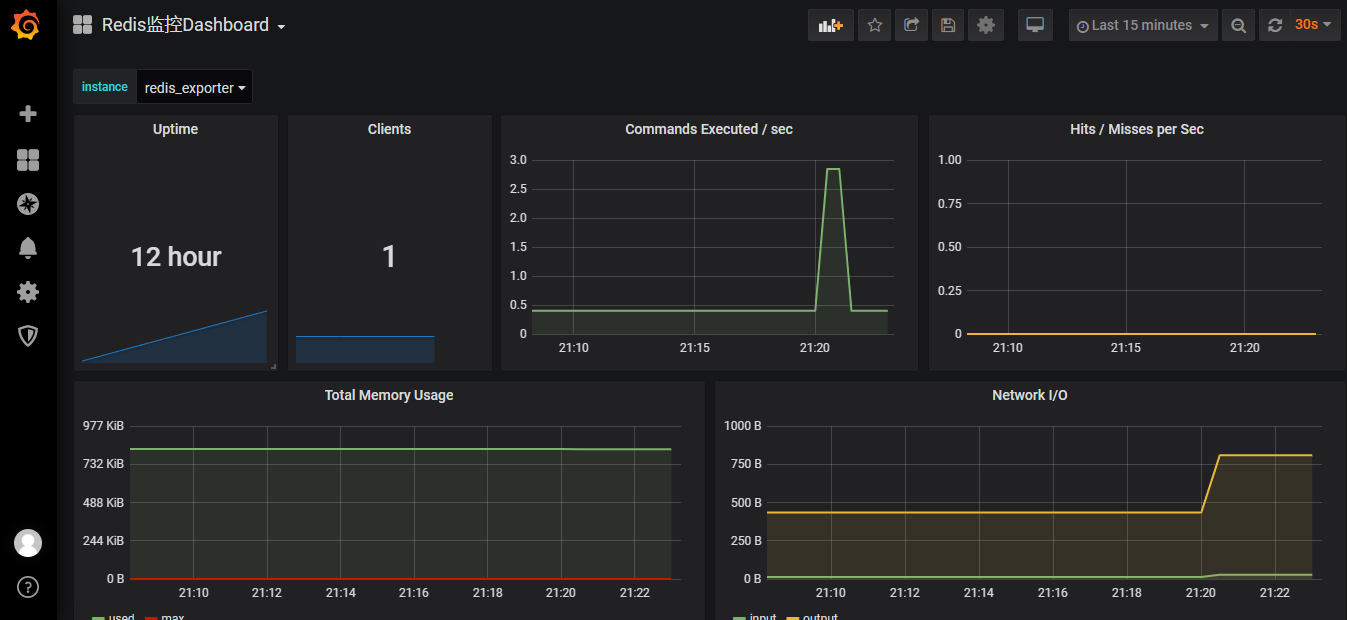
Task: Open the Create plus menu in sidebar
Action: (x=28, y=114)
